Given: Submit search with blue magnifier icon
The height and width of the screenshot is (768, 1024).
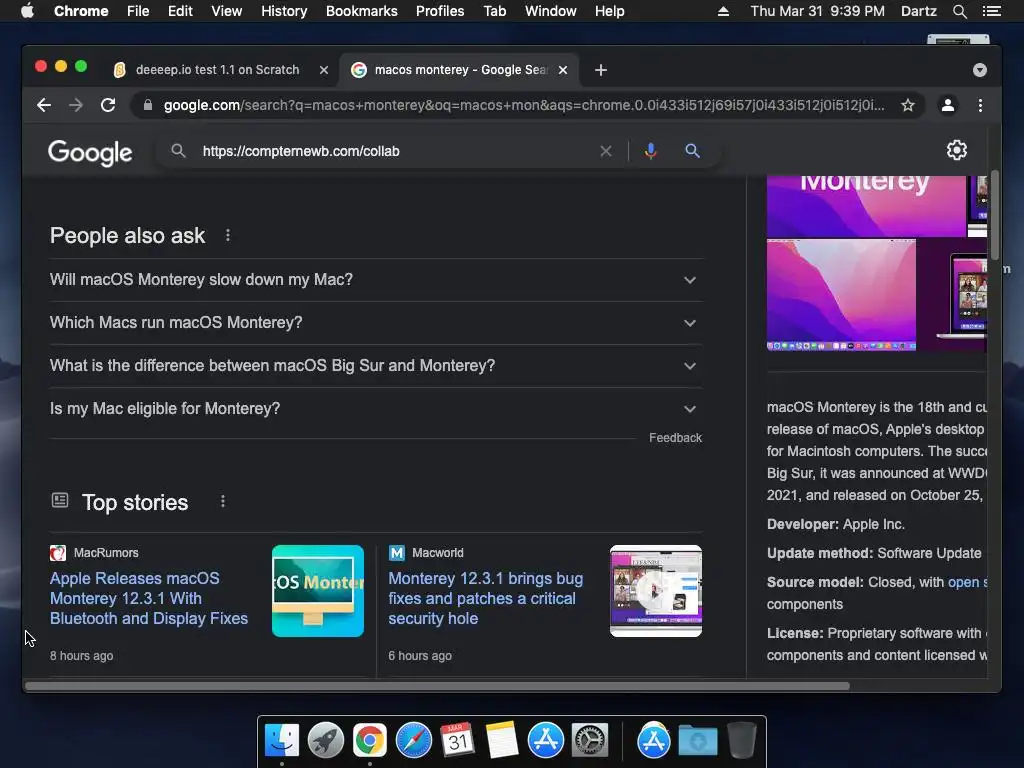Looking at the screenshot, I should [x=692, y=152].
